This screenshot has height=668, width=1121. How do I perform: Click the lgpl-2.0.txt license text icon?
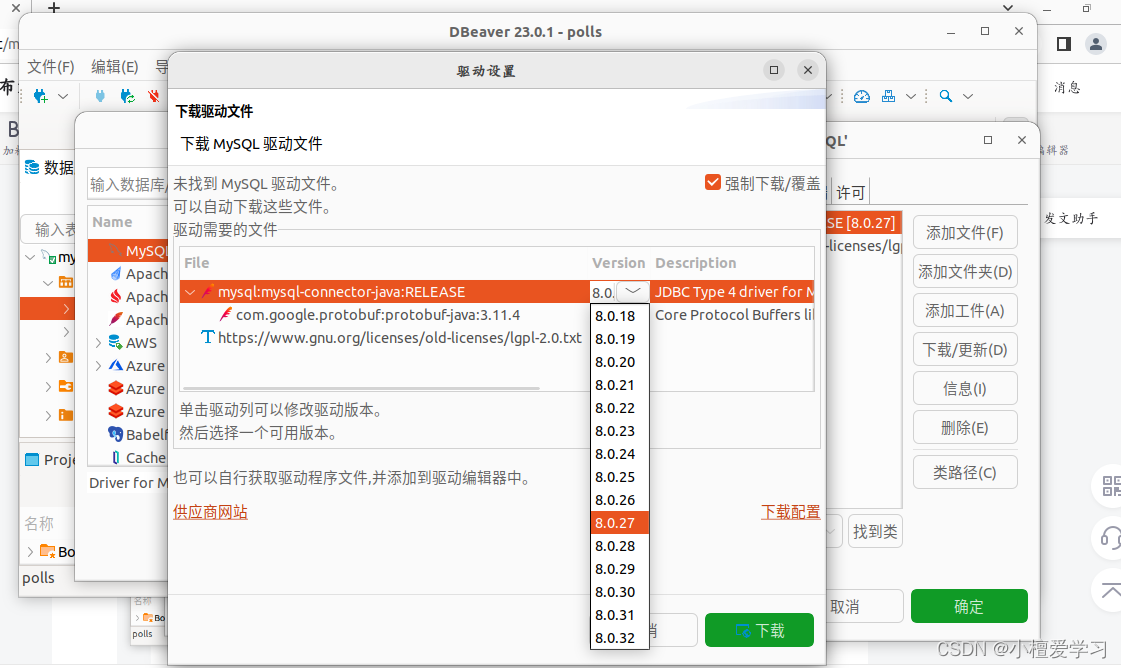coord(207,337)
